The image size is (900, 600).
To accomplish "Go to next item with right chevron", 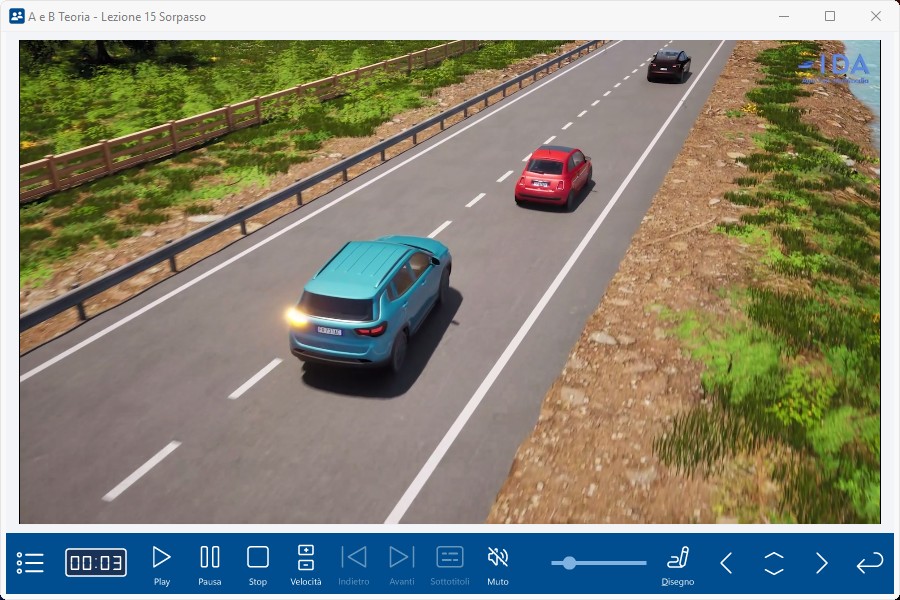I will 822,563.
